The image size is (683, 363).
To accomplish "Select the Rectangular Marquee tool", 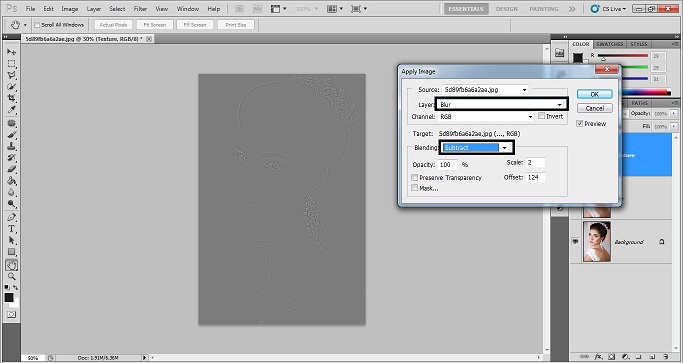I will click(x=11, y=64).
